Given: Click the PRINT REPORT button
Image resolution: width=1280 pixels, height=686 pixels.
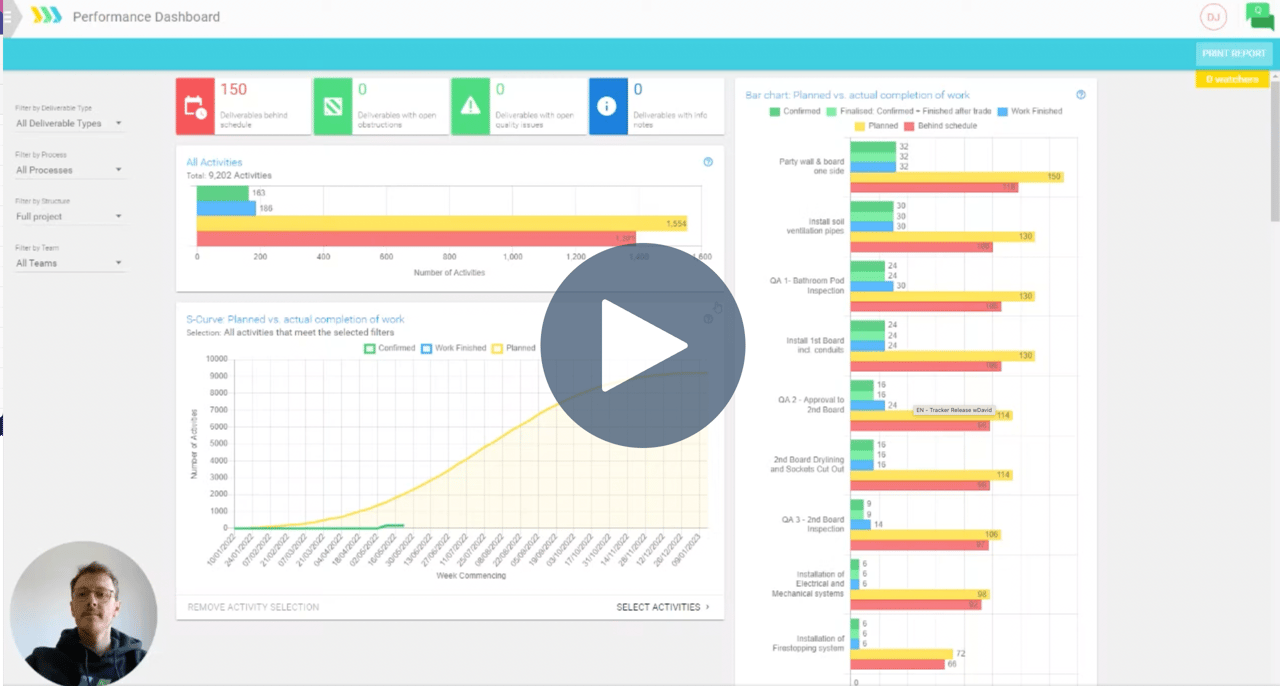Looking at the screenshot, I should 1233,54.
